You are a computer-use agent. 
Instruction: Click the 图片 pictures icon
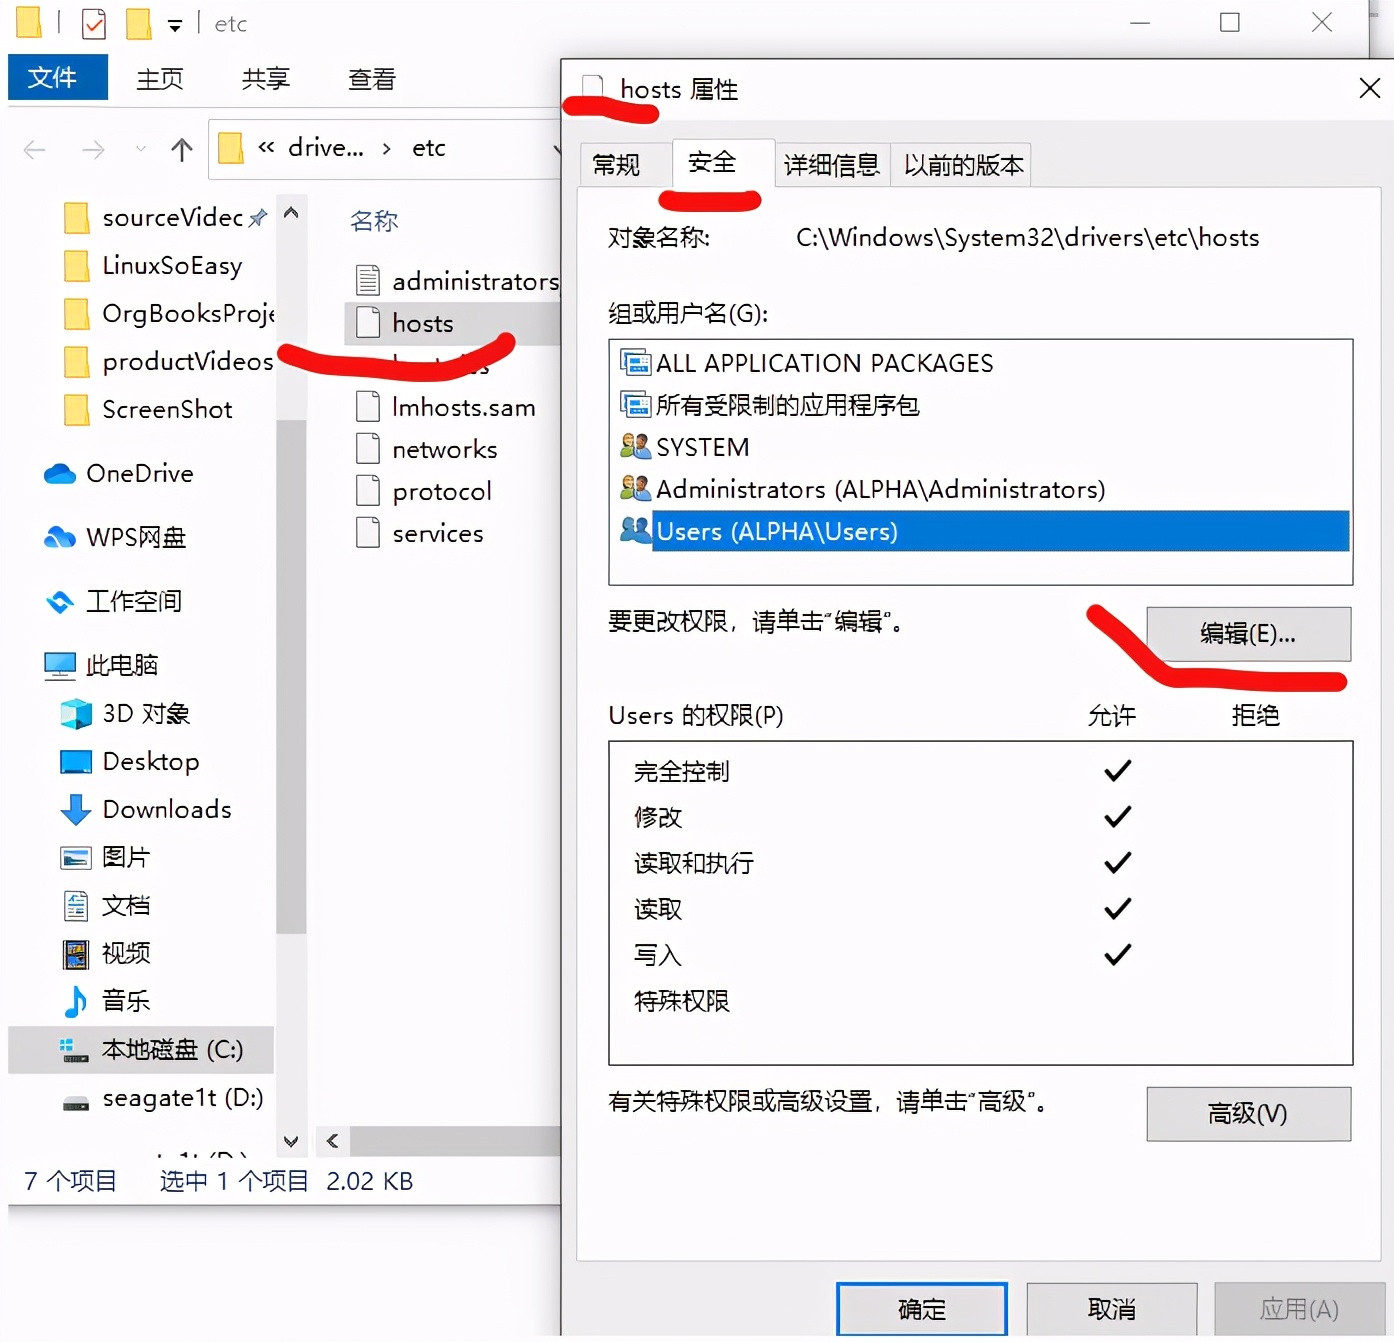click(x=76, y=858)
